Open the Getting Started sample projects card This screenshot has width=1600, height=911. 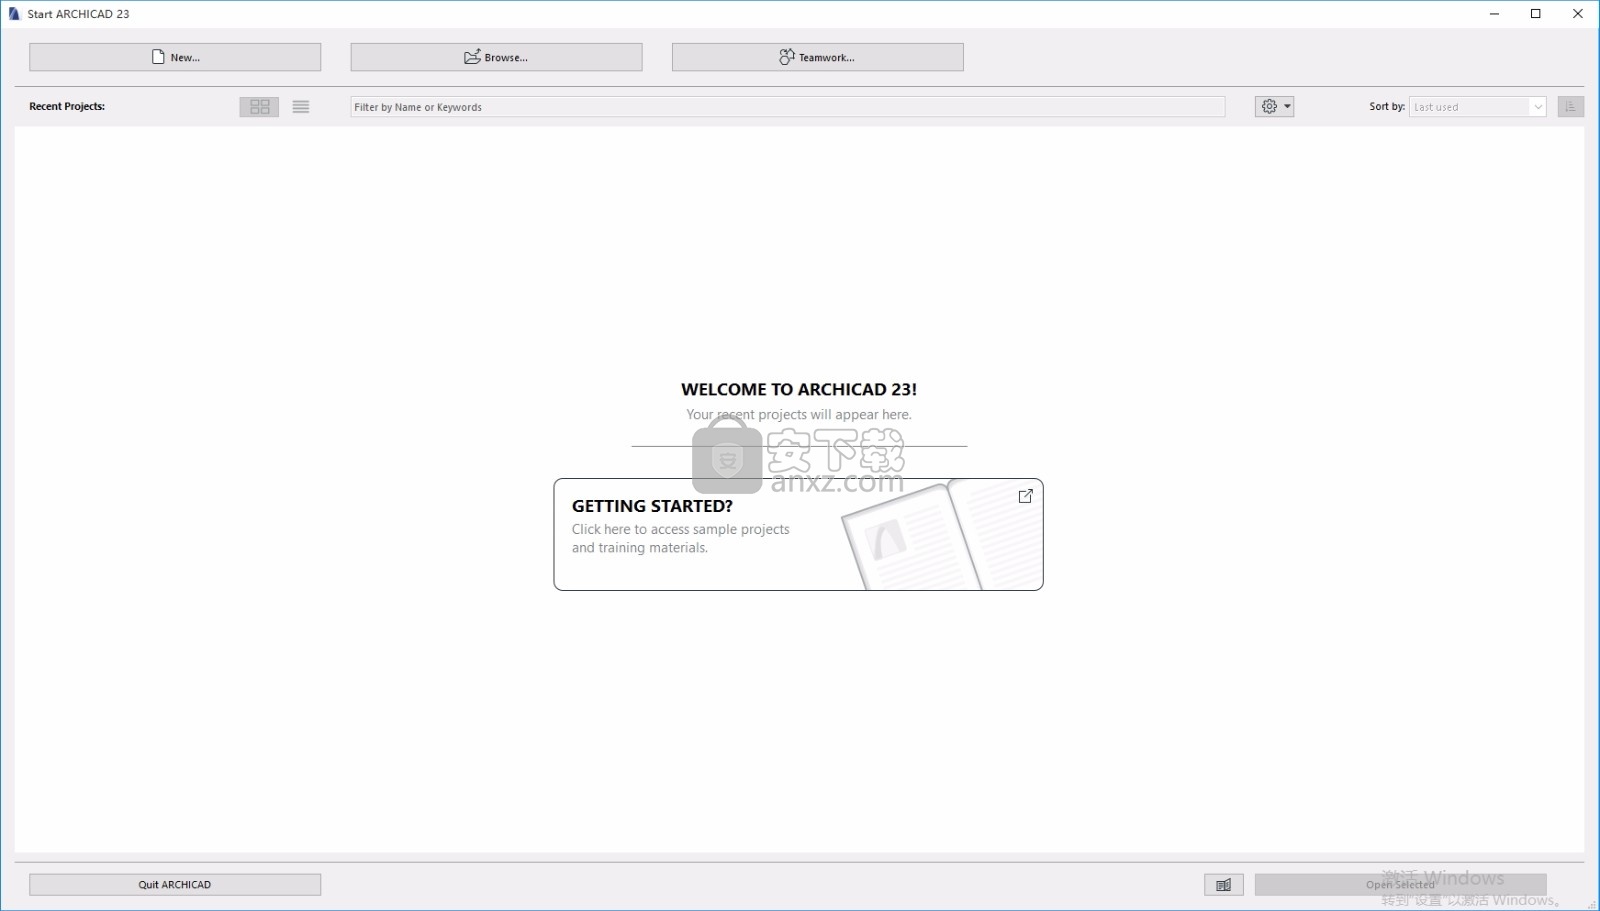point(798,534)
